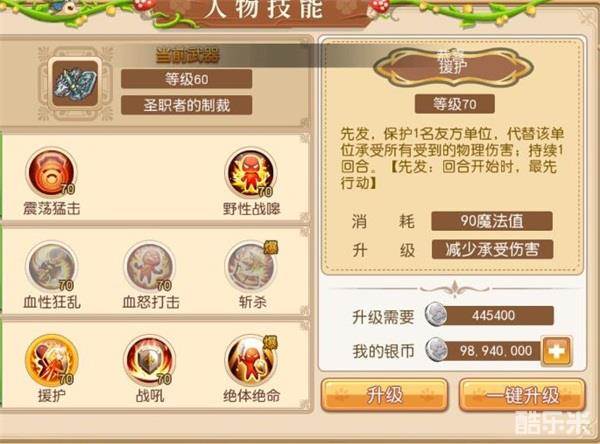This screenshot has height=444, width=600.
Task: Click the 圣职者的制裁 weapon name bar
Action: pyautogui.click(x=186, y=105)
